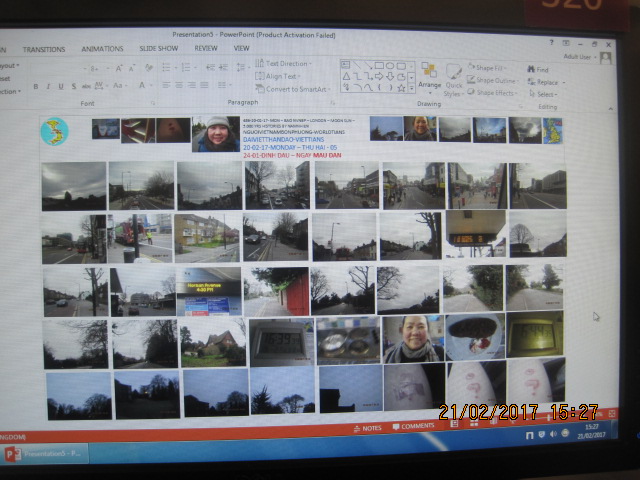Select the Rounded Rectangle shape
This screenshot has width=640, height=480.
coord(401,66)
